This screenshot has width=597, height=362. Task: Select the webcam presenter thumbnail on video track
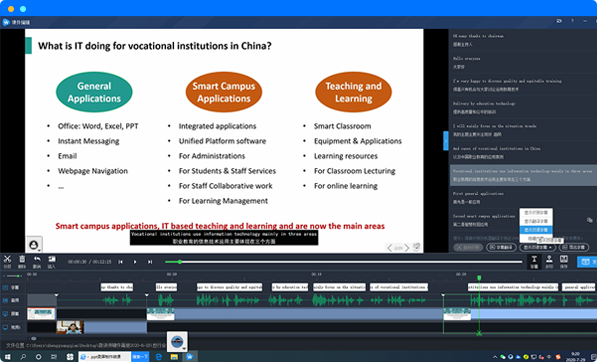pos(70,327)
